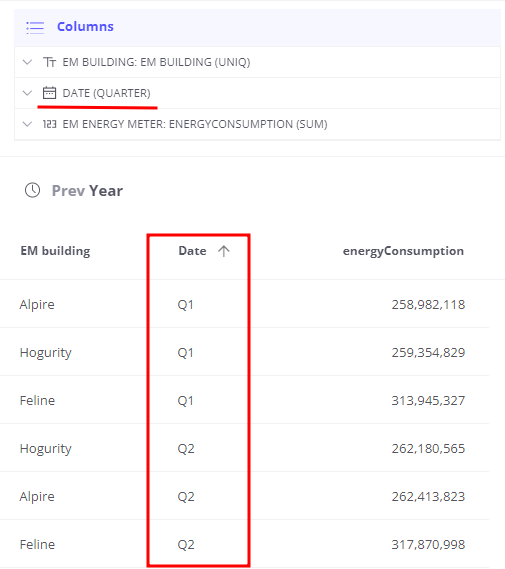Click the 123 numeric icon for ENERGYCONSUMPTION

pyautogui.click(x=49, y=124)
